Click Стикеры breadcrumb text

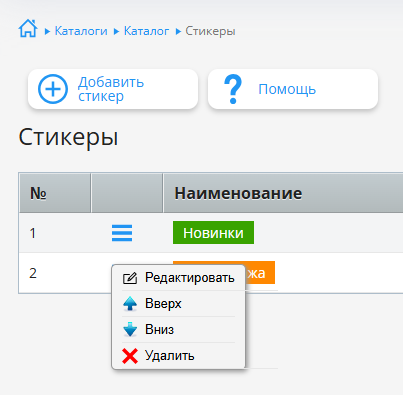[x=210, y=31]
